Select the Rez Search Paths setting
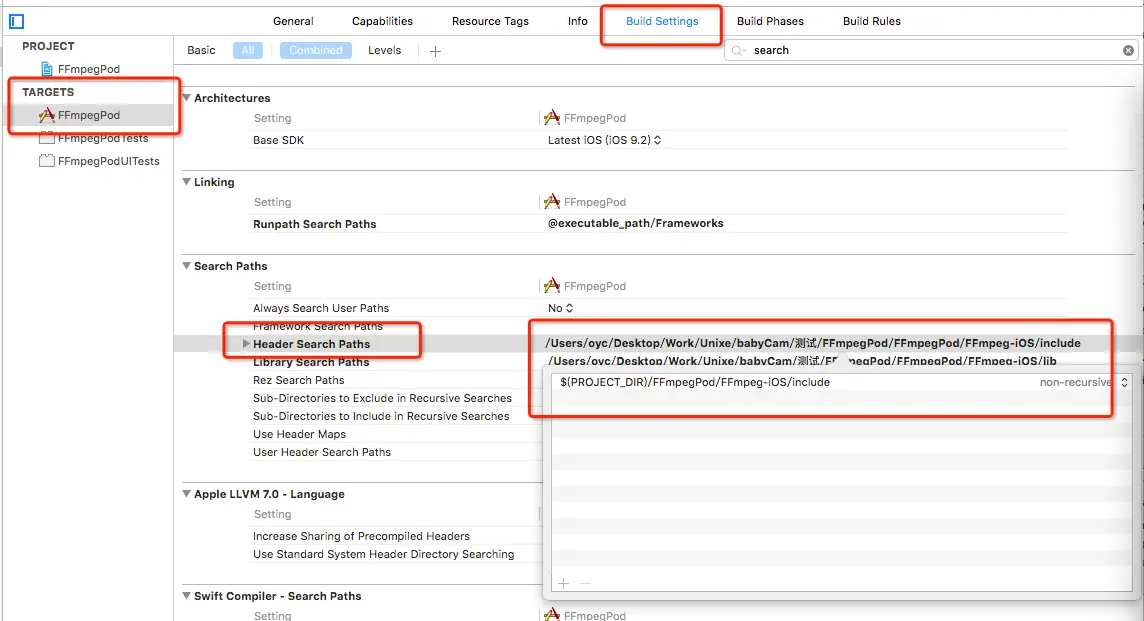Viewport: 1144px width, 621px height. coord(298,380)
